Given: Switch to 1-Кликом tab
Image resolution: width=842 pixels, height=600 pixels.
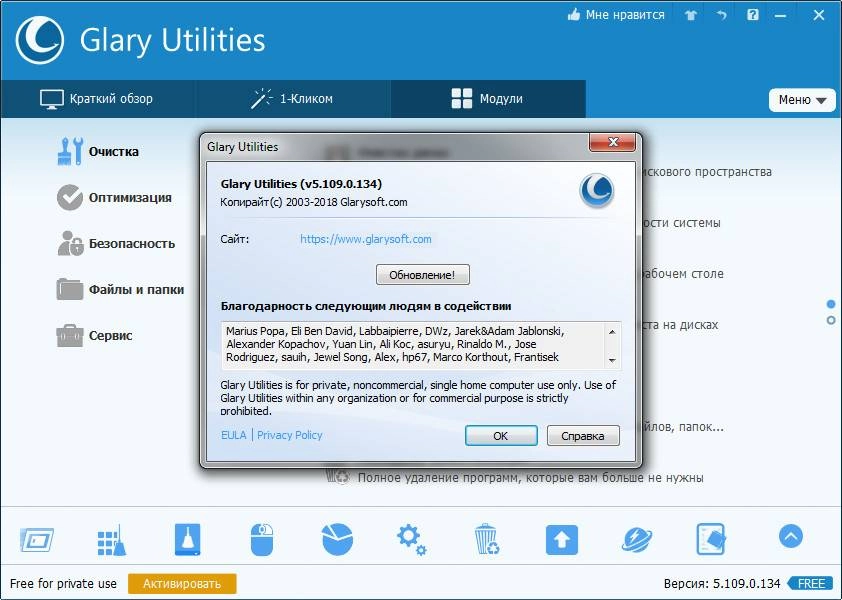Looking at the screenshot, I should click(293, 99).
